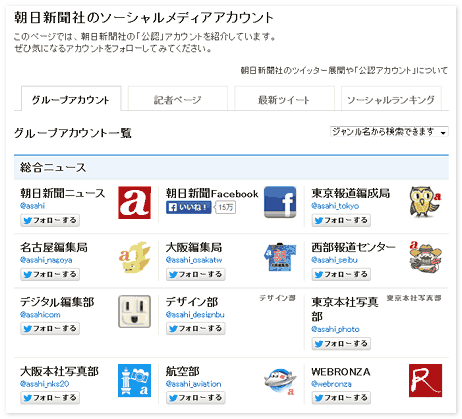The image size is (462, 419).
Task: Open the @asahicom handle link
Action: (x=40, y=314)
